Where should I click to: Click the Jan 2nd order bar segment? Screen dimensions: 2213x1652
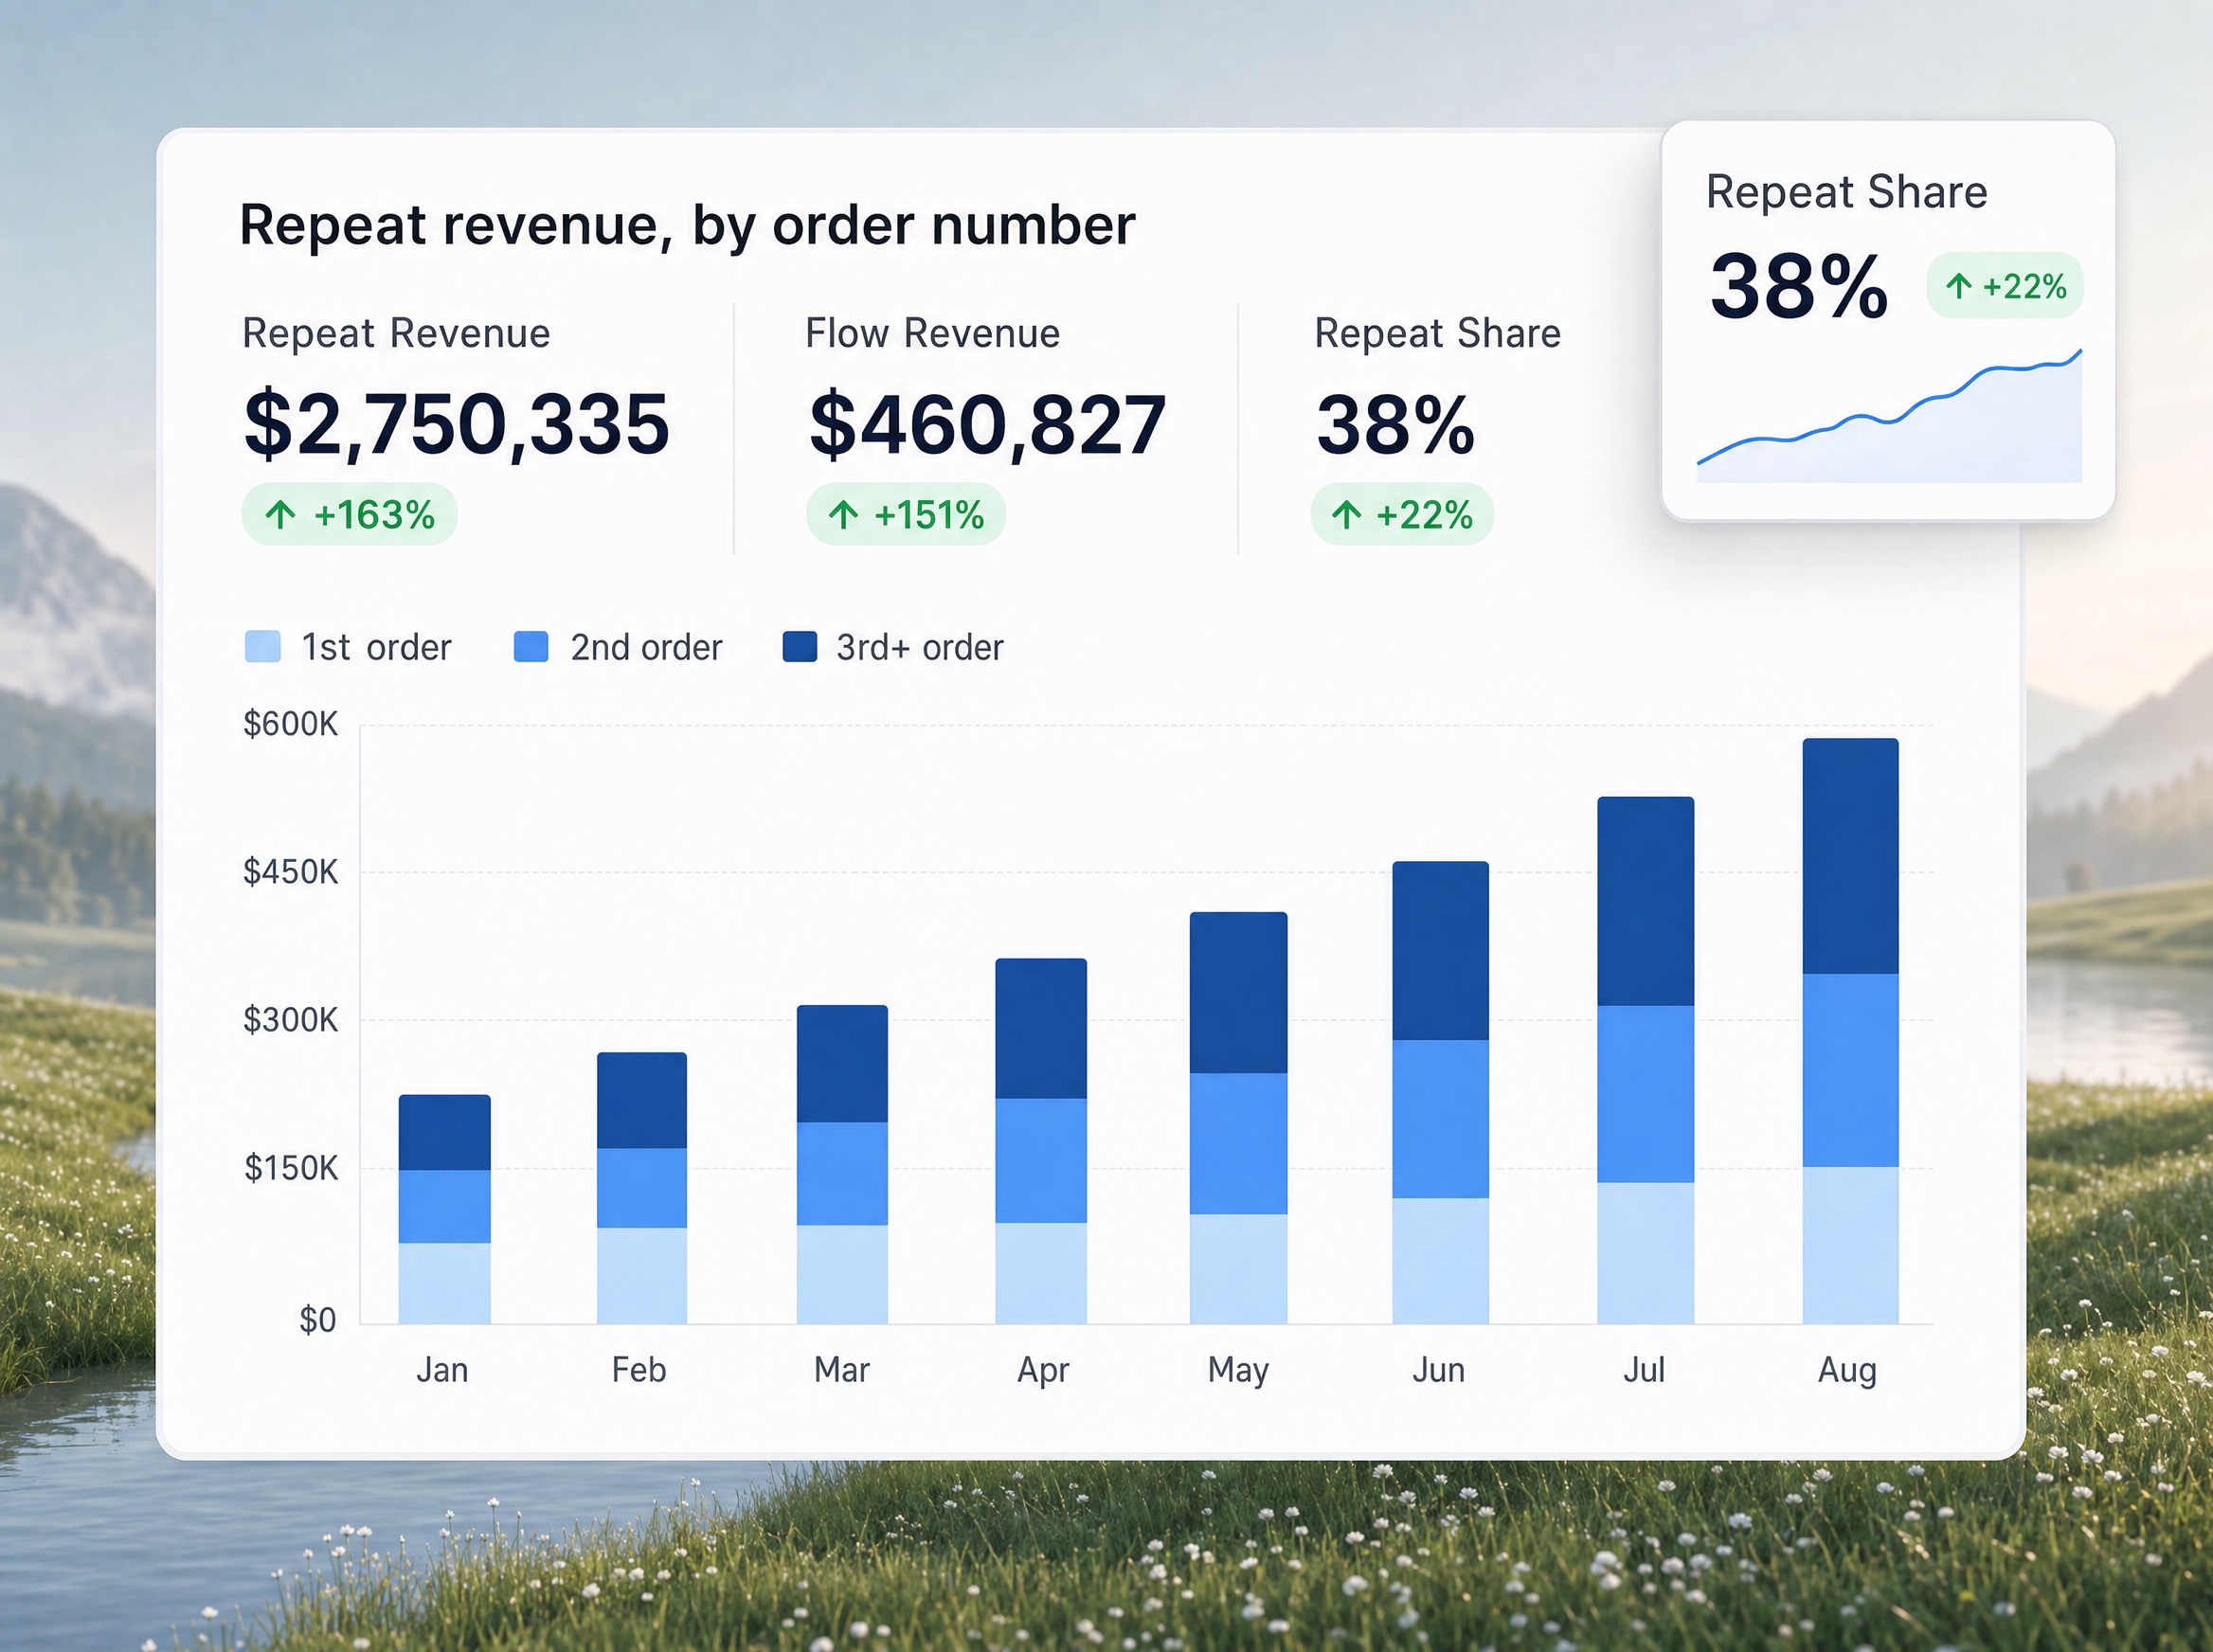(444, 1206)
